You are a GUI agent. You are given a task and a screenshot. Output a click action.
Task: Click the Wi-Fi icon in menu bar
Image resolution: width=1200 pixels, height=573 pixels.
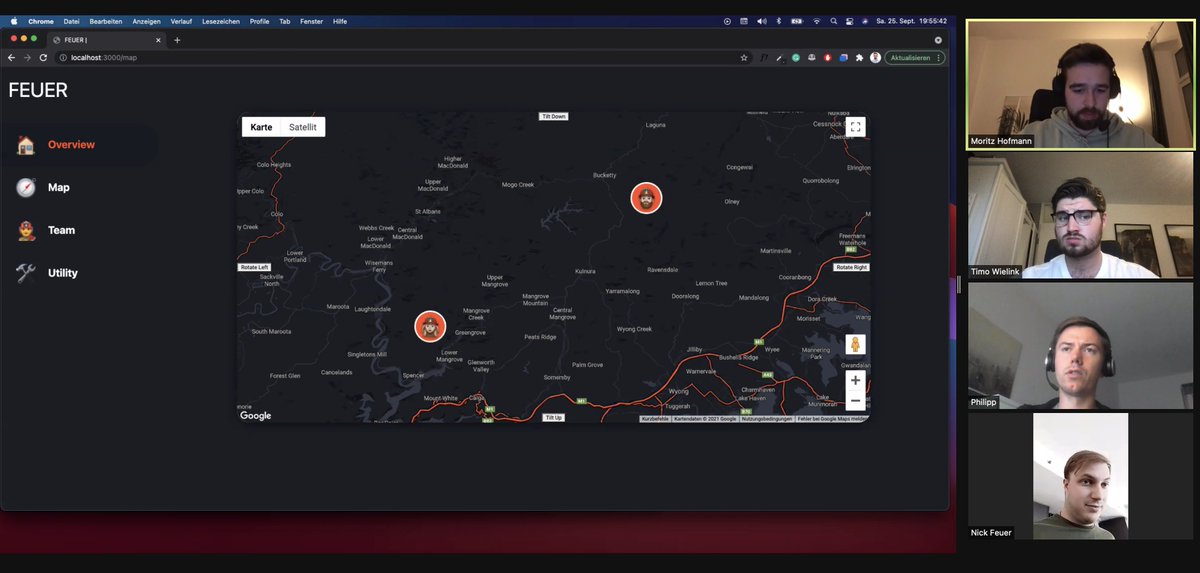coord(816,21)
